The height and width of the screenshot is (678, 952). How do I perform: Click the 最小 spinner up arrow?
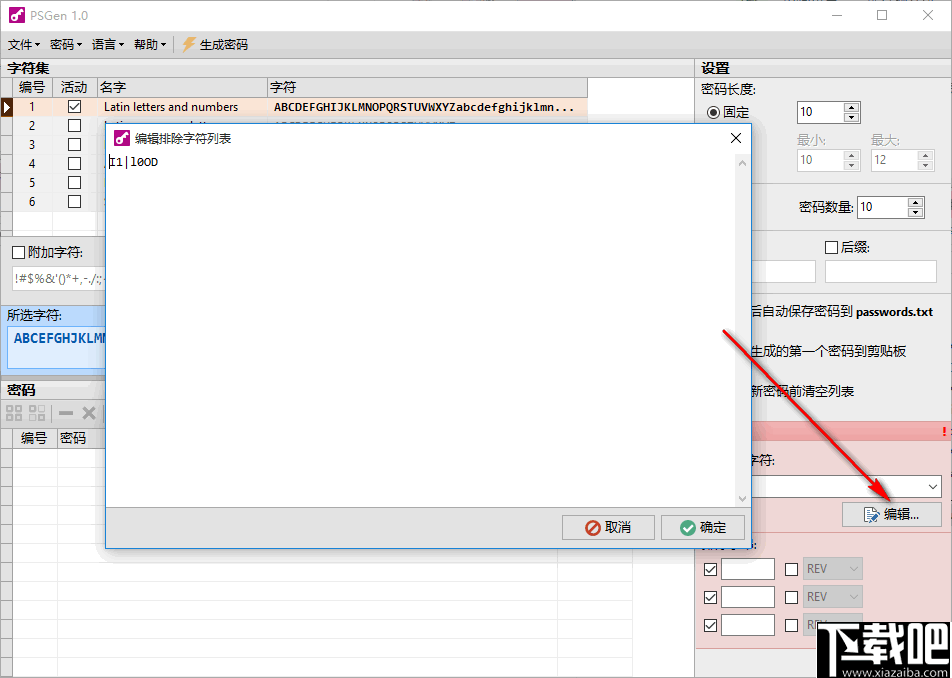point(852,155)
